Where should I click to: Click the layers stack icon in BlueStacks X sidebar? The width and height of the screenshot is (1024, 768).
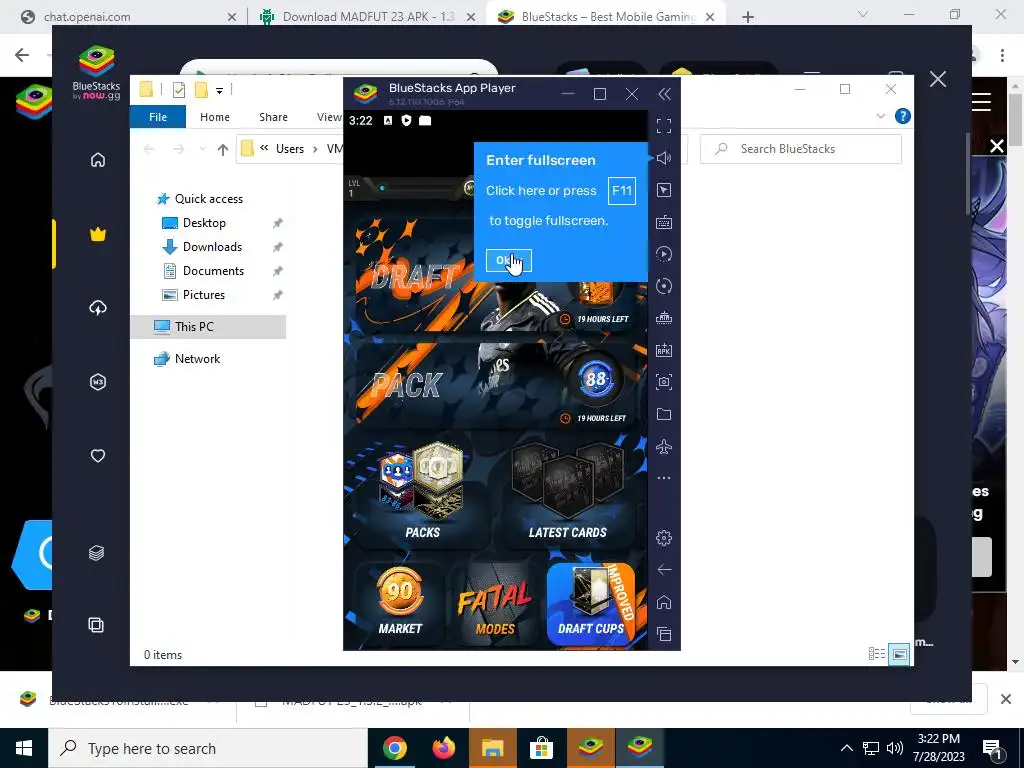coord(97,553)
